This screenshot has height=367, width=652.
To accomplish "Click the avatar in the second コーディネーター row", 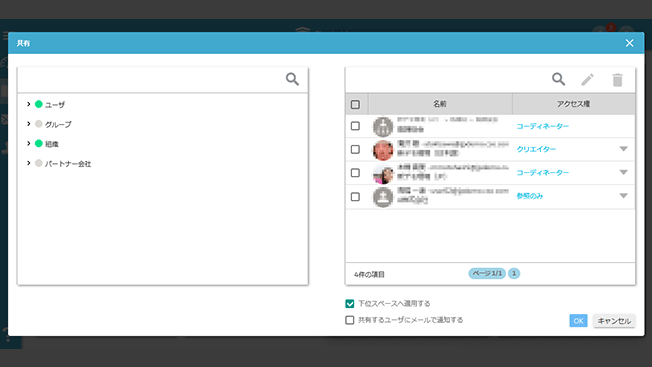I will (x=383, y=173).
